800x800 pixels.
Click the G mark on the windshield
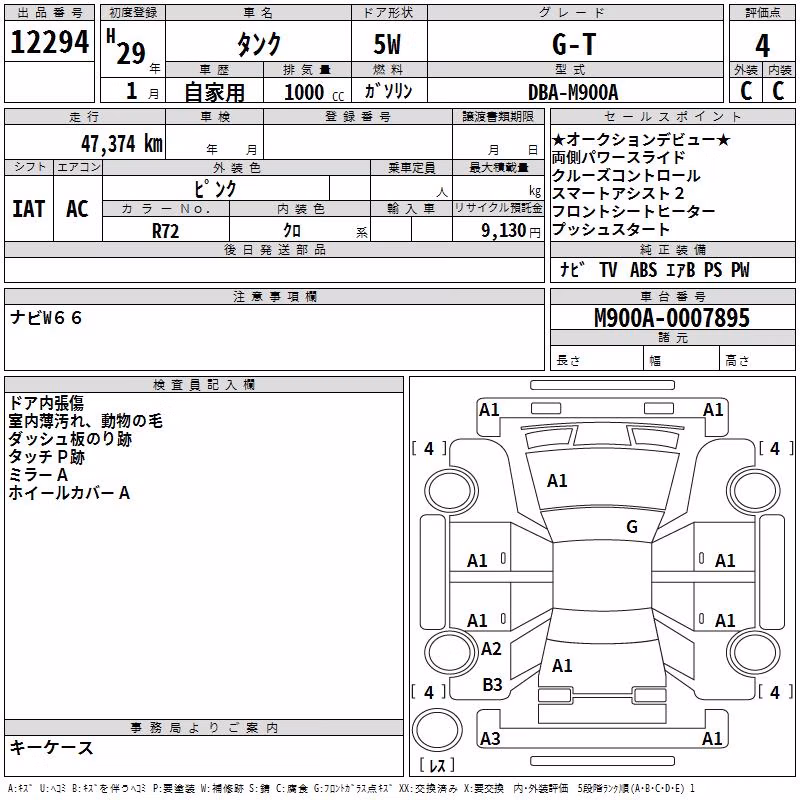632,526
